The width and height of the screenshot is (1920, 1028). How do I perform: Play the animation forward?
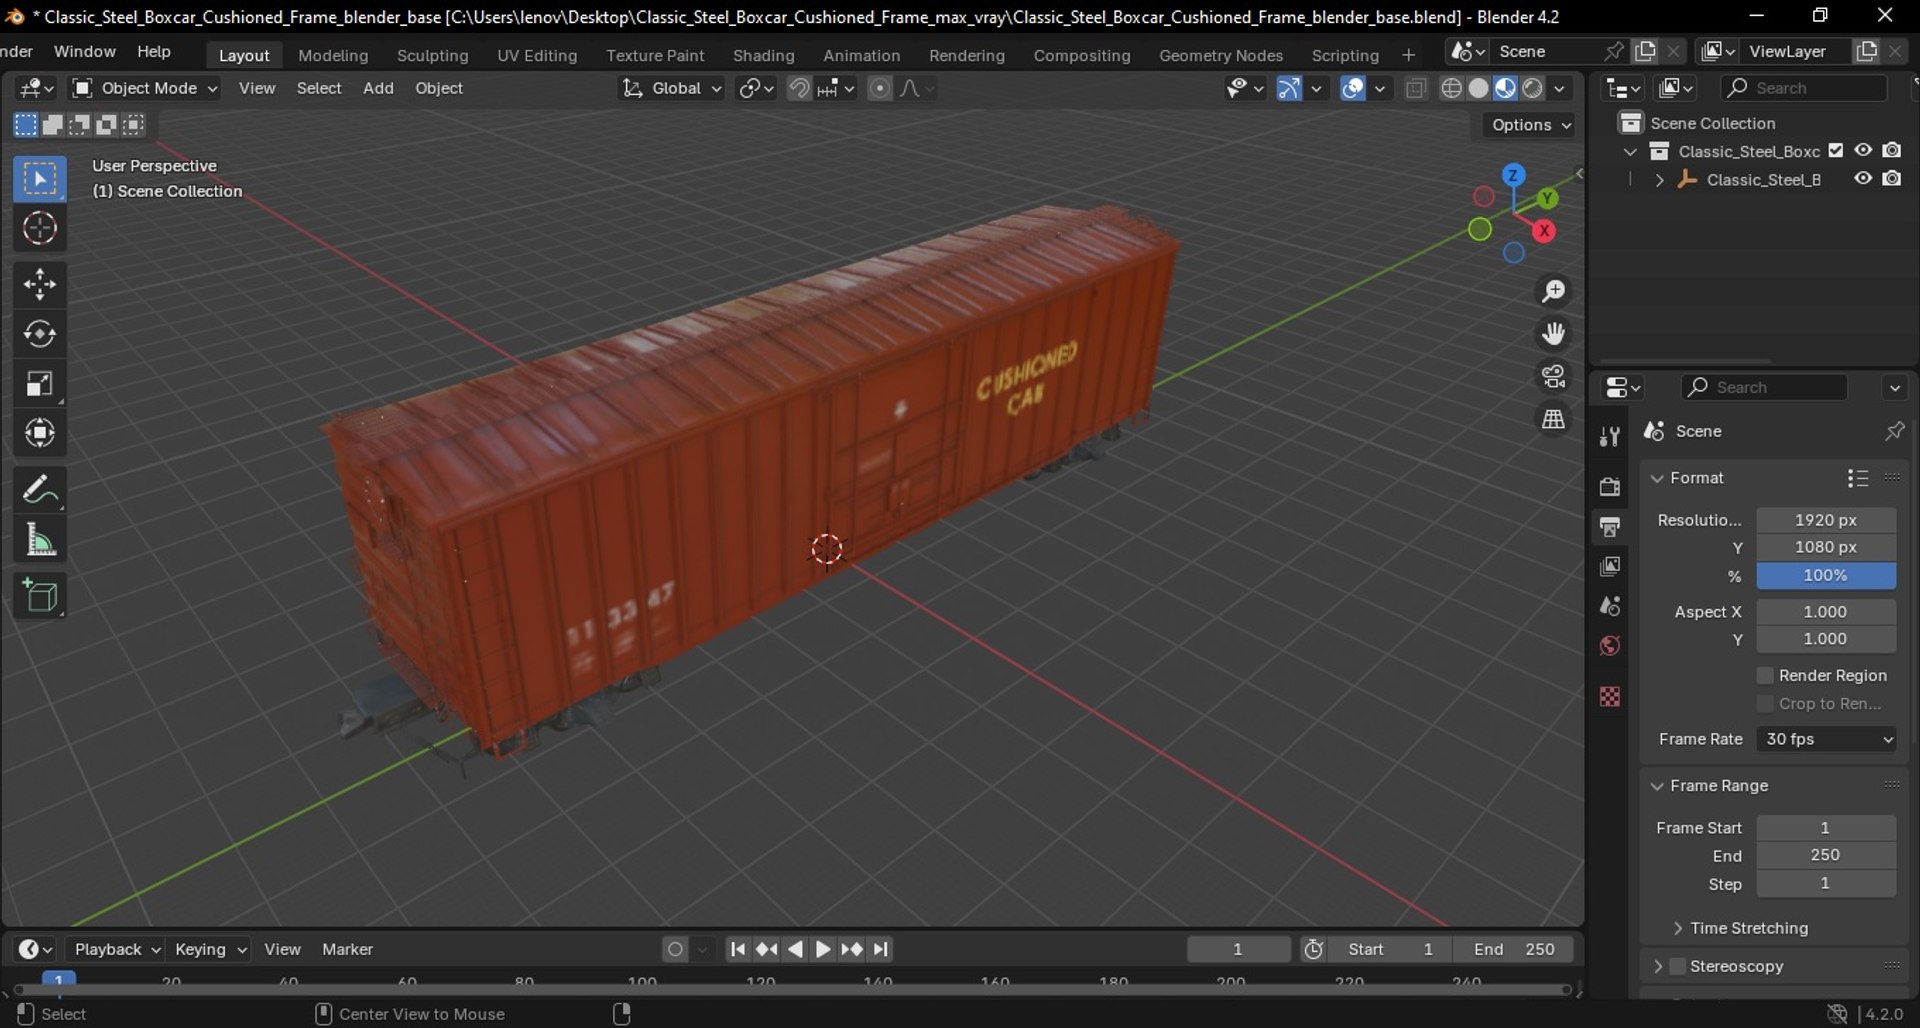pyautogui.click(x=822, y=949)
